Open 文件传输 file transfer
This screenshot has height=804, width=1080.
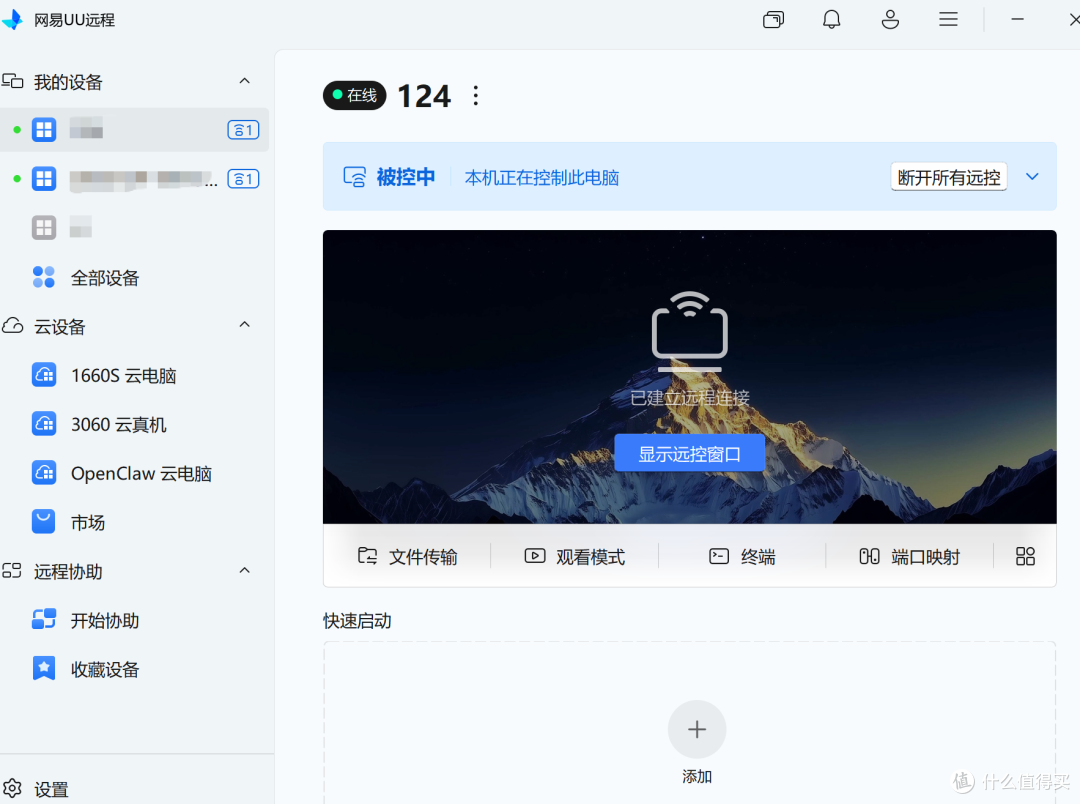[407, 557]
